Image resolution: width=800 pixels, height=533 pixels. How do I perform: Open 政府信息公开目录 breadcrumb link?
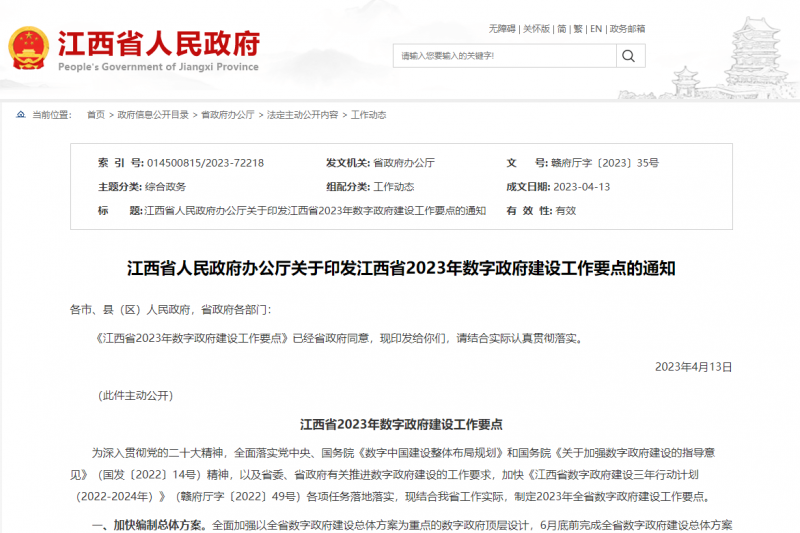tap(153, 115)
